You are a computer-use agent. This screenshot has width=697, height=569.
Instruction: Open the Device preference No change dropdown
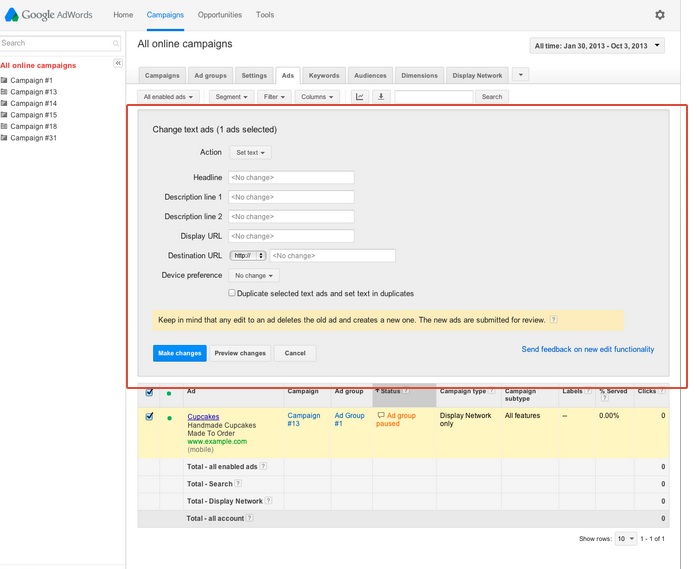coord(254,276)
